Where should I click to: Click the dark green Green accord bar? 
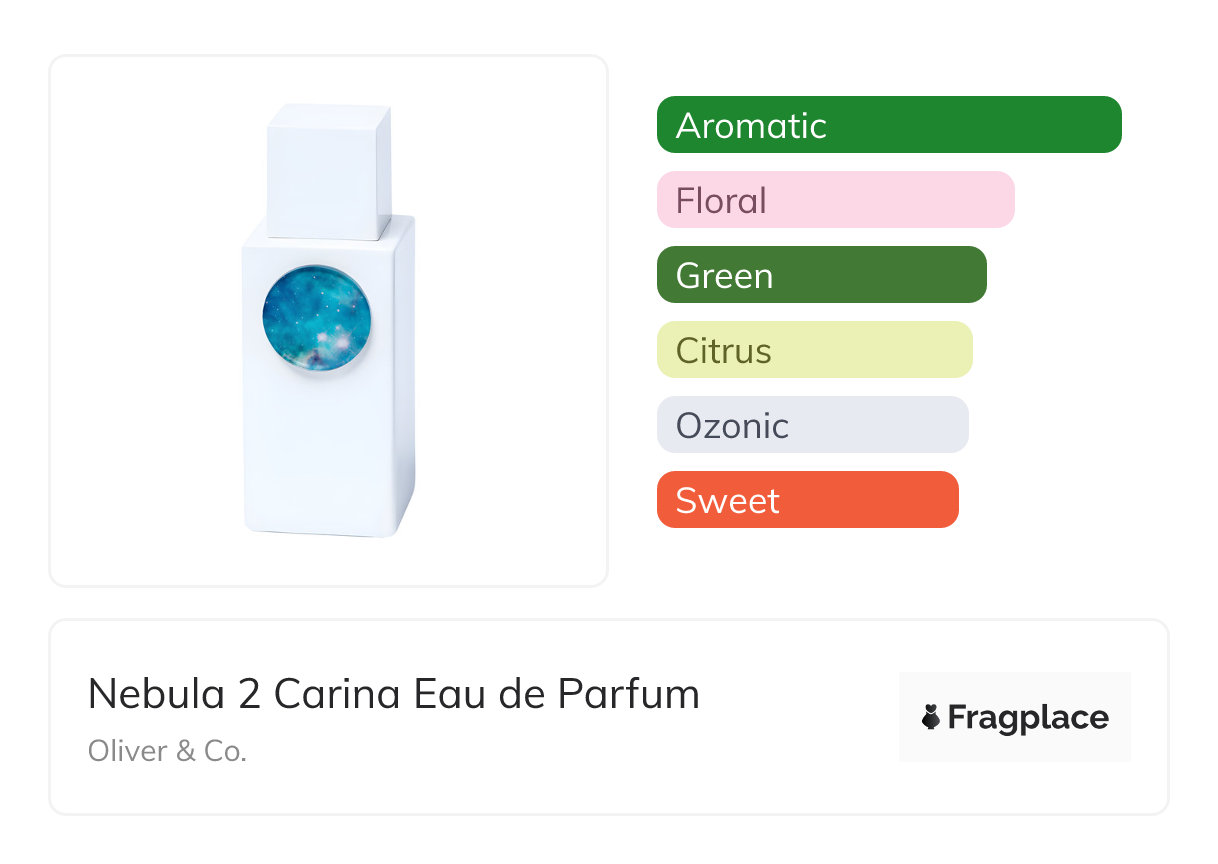tap(821, 275)
